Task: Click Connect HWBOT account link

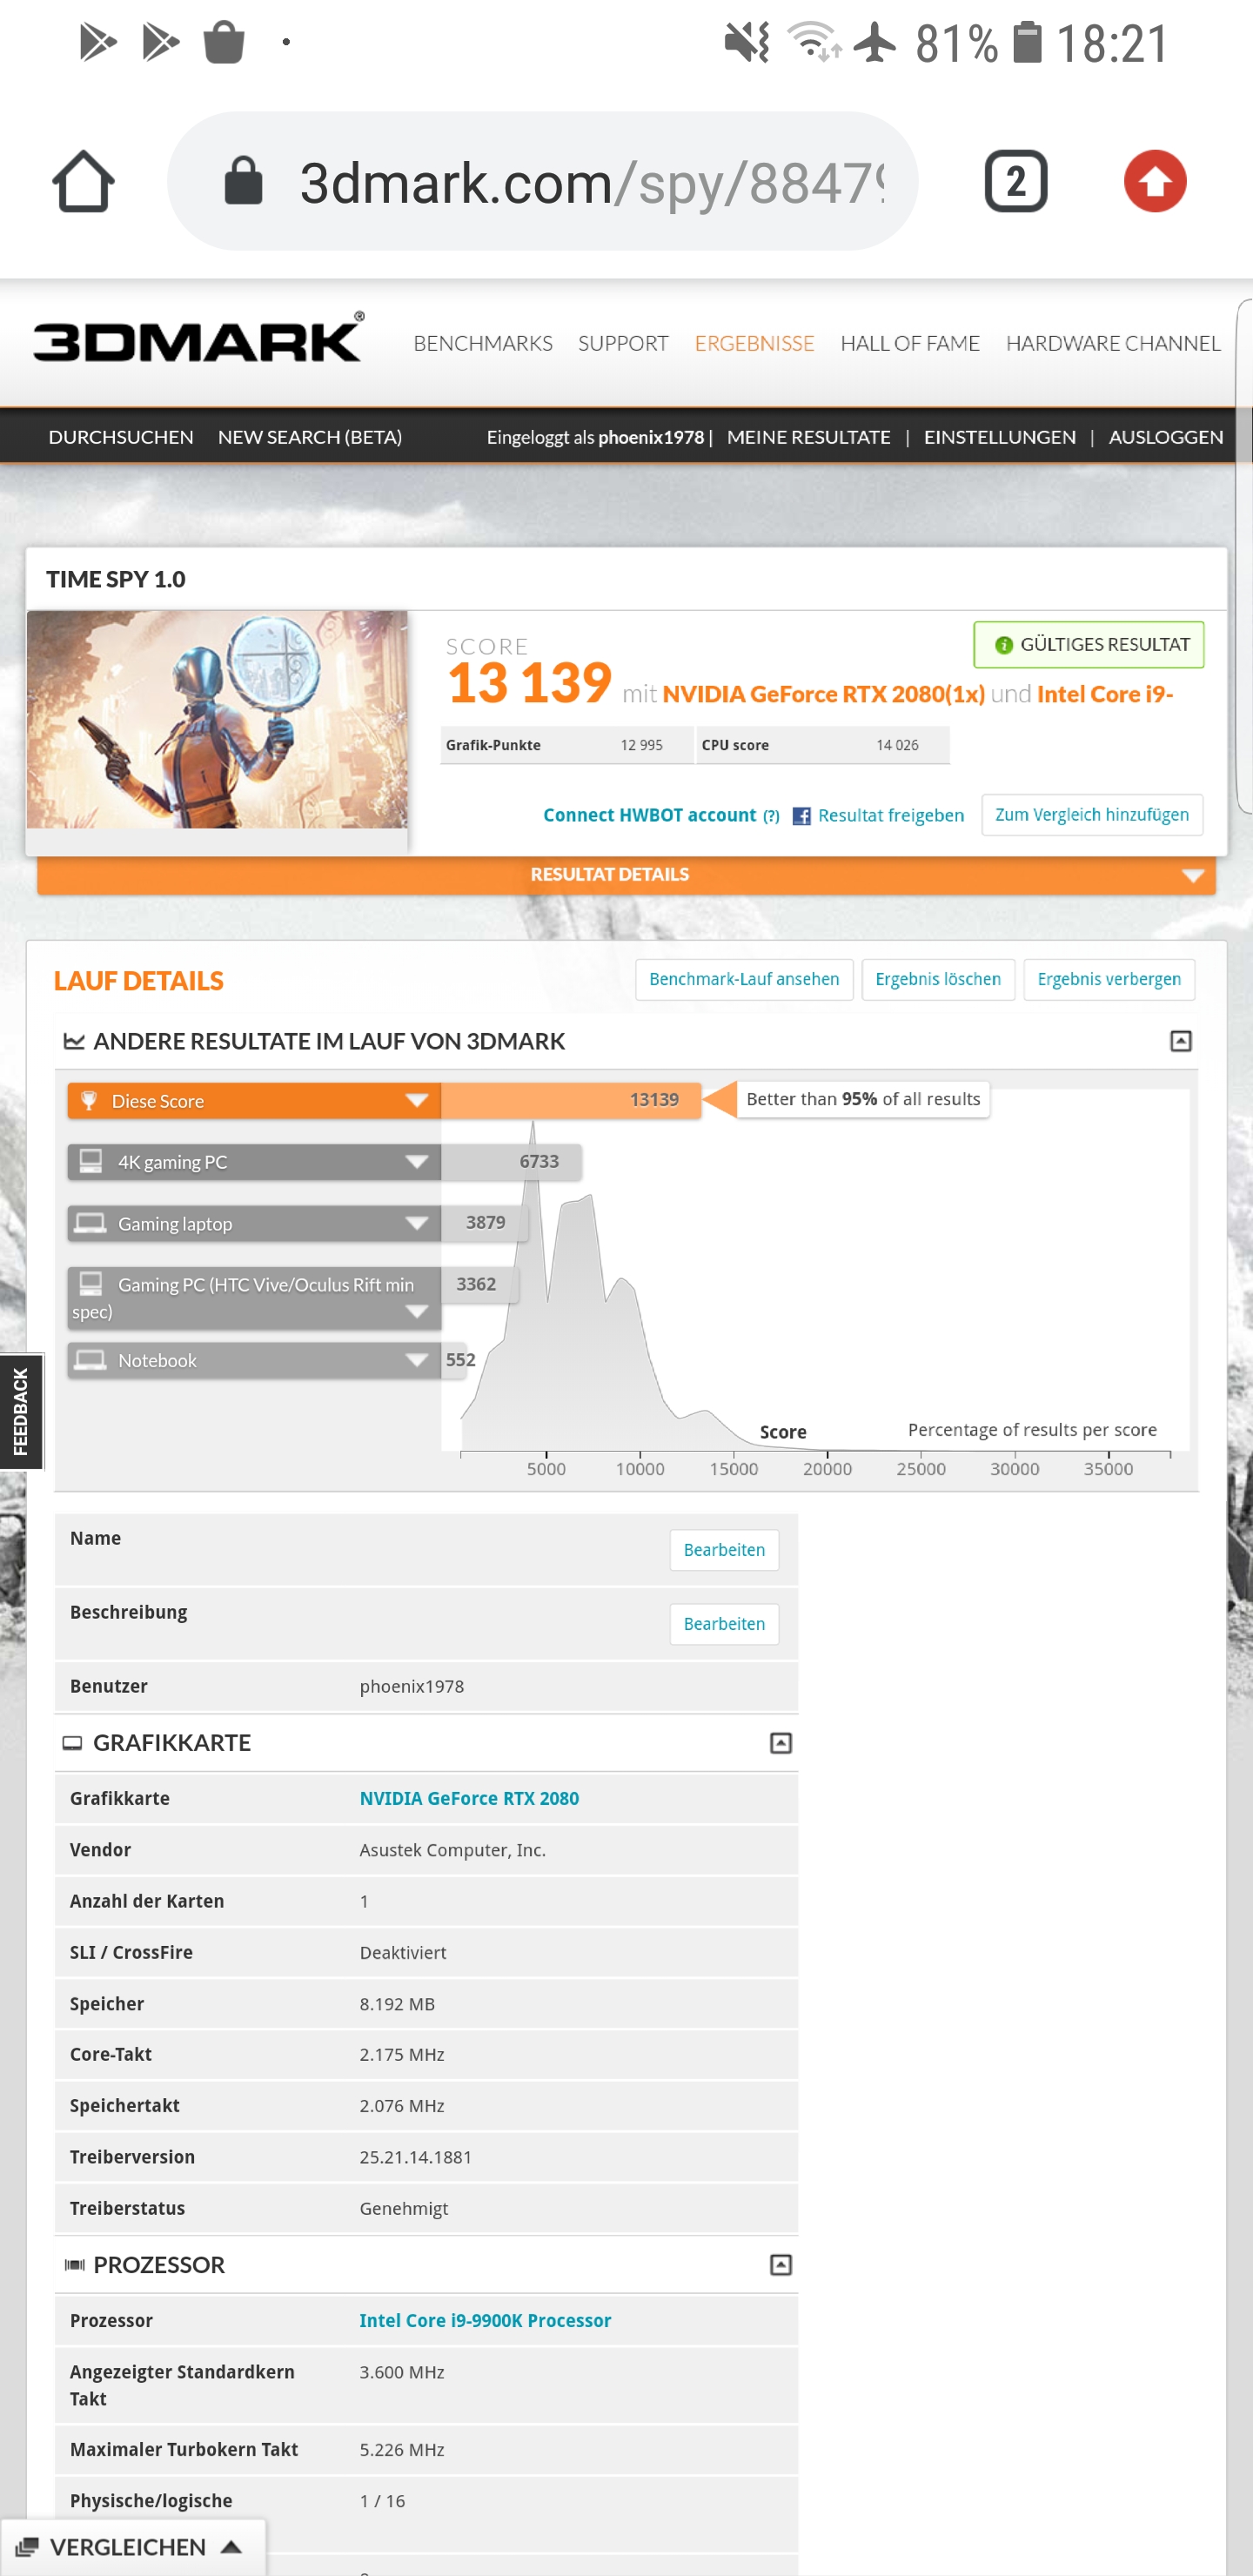Action: (649, 815)
